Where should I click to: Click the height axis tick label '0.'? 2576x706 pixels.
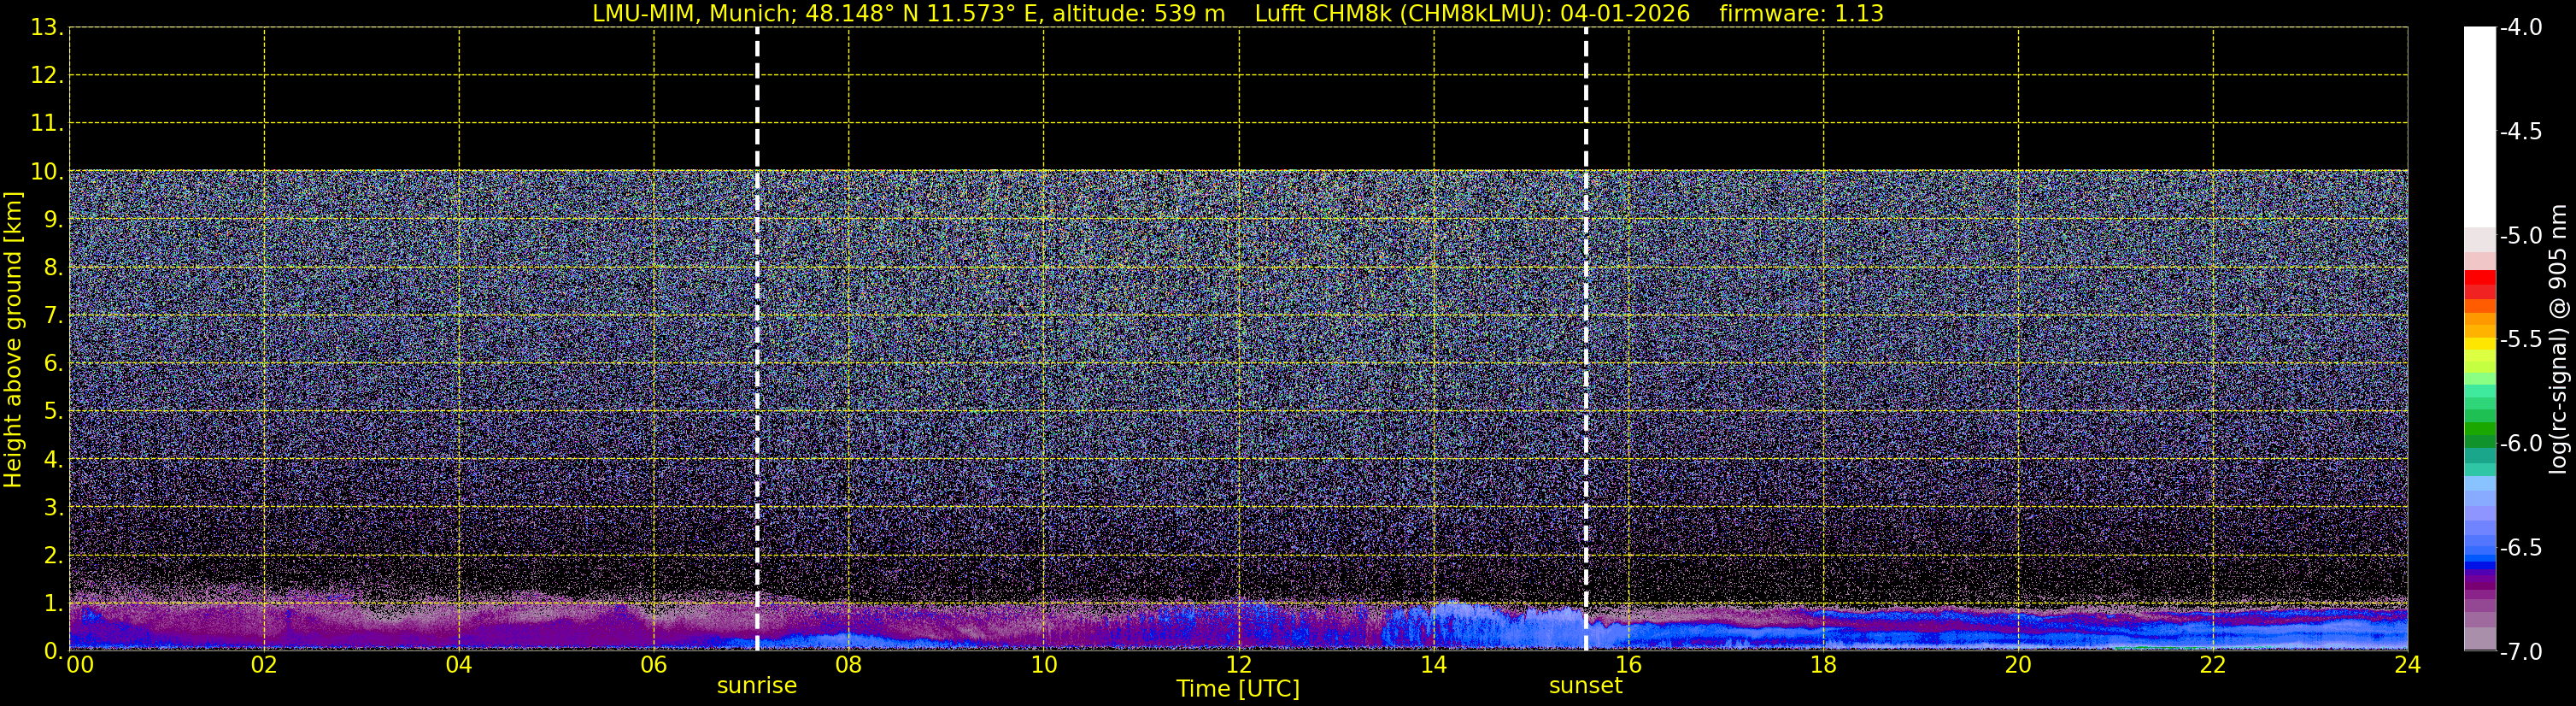pos(53,651)
